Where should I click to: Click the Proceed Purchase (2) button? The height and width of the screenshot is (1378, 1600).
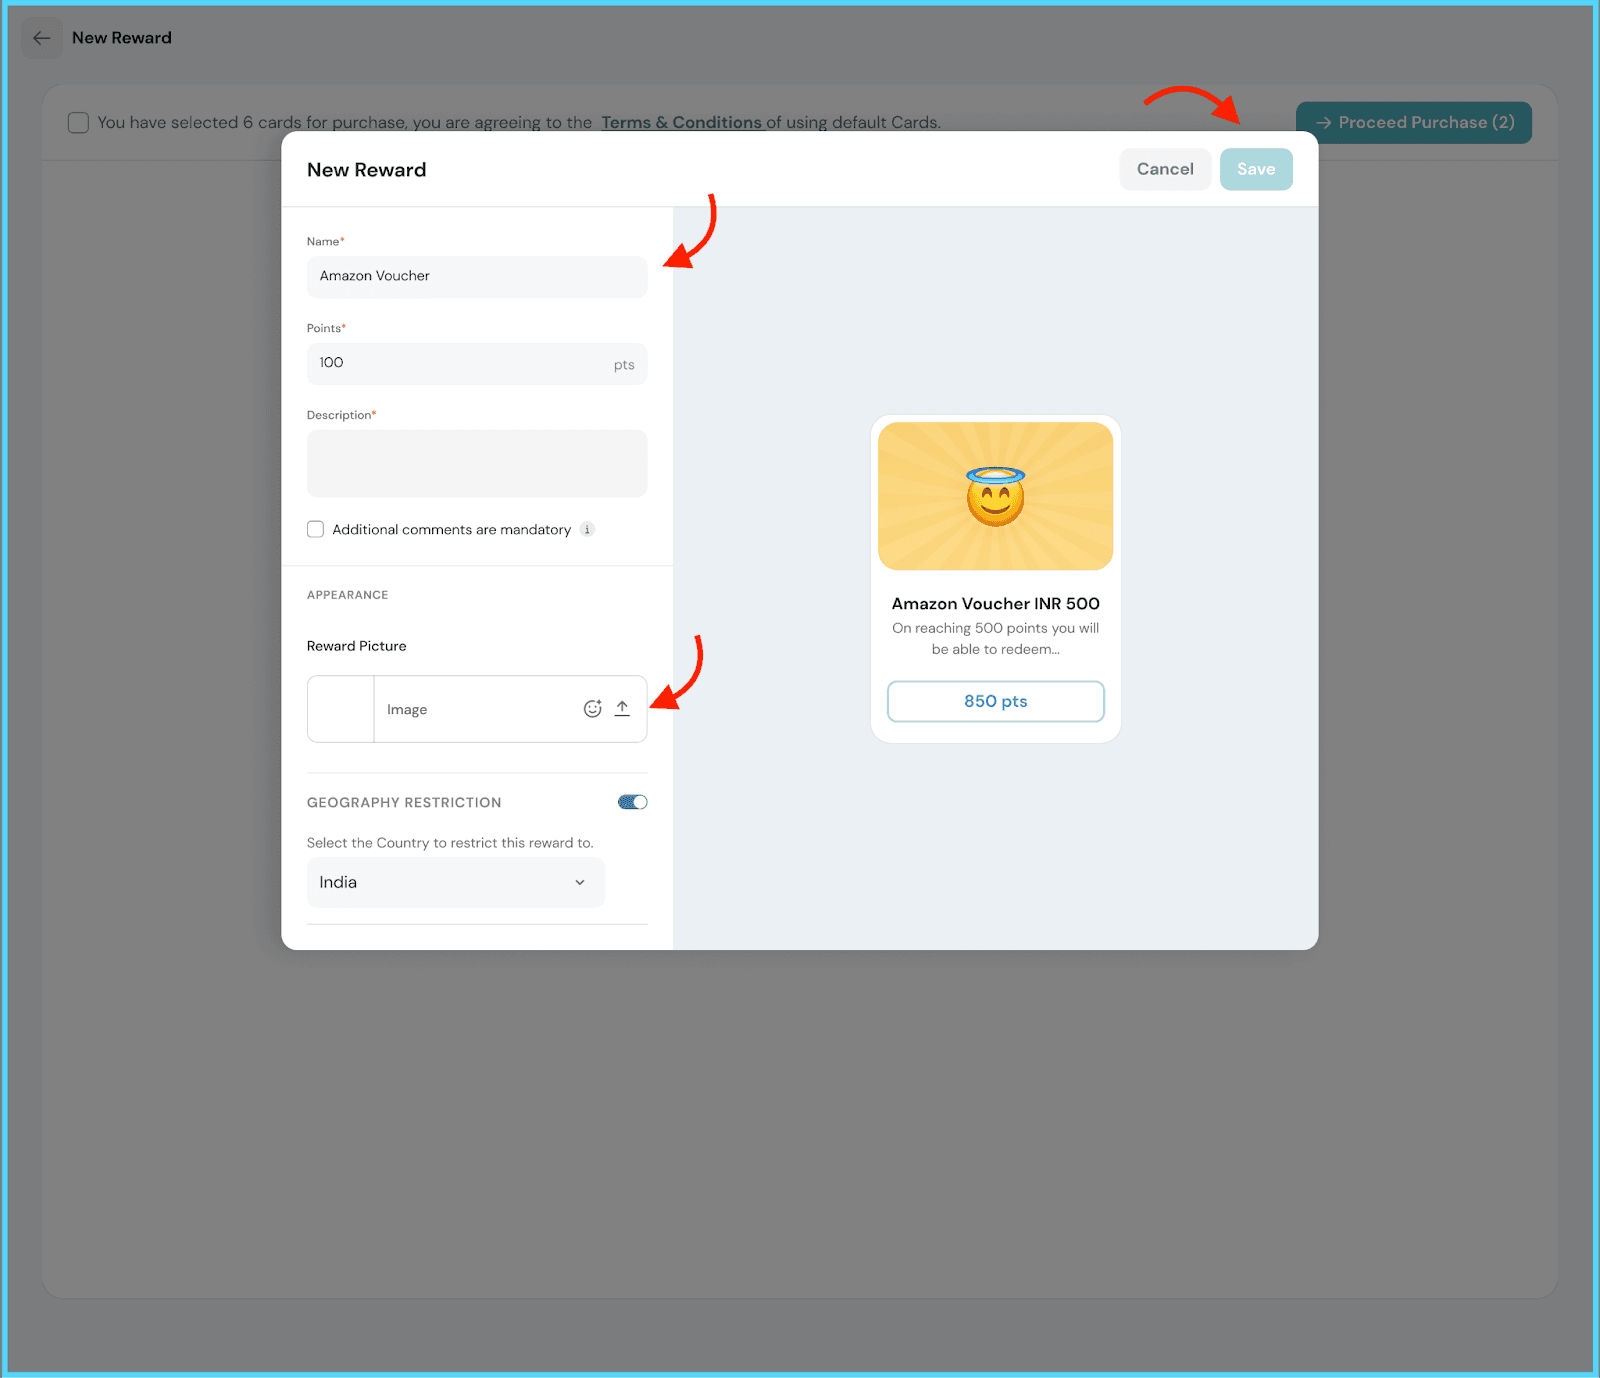pyautogui.click(x=1413, y=123)
